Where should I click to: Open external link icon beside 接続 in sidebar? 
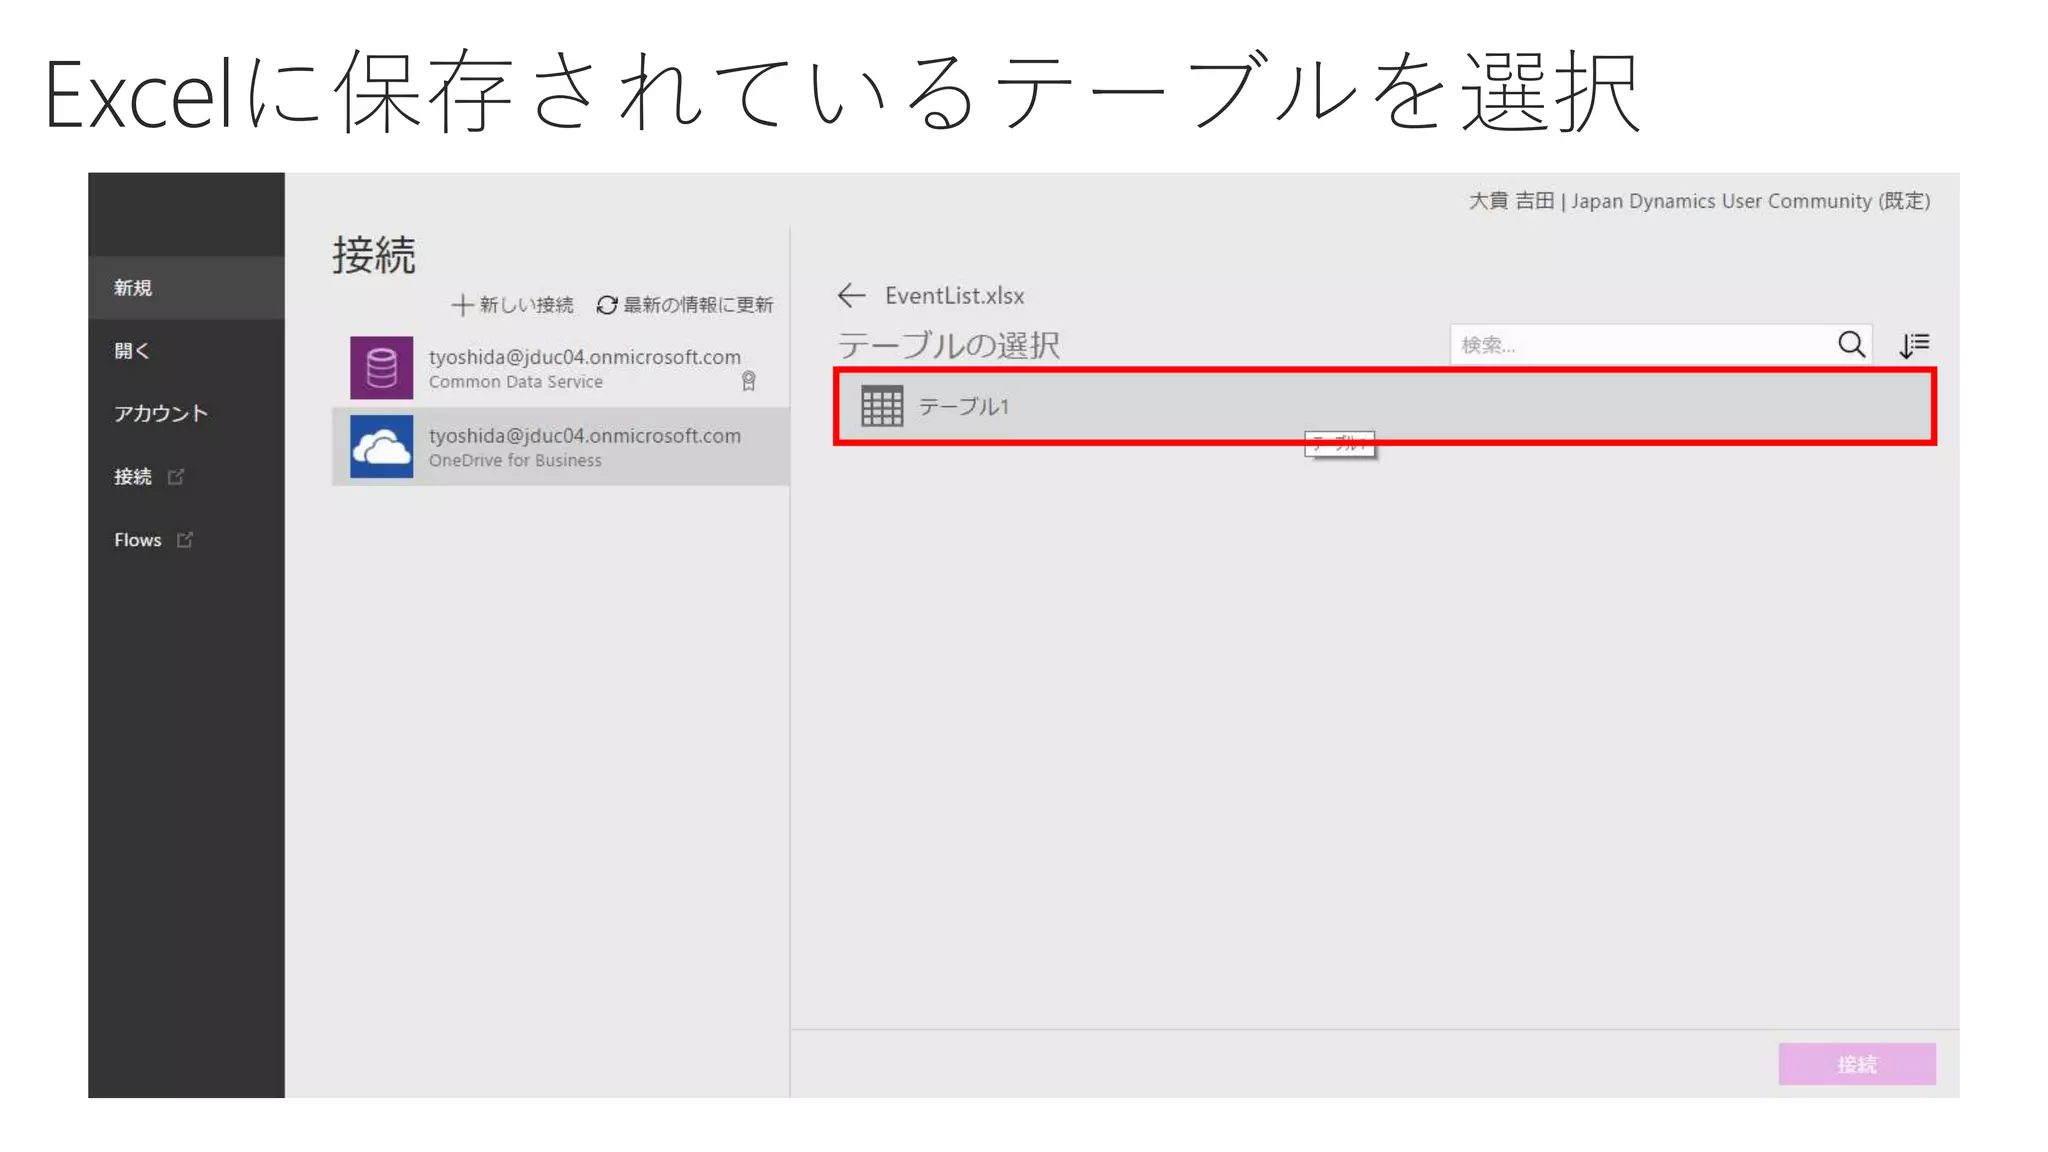click(176, 476)
